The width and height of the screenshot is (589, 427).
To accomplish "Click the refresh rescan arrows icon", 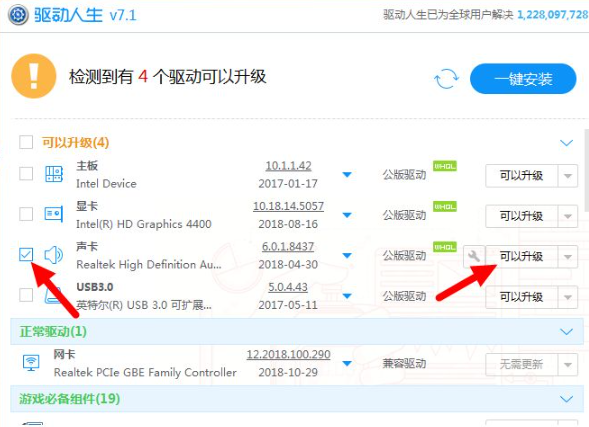I will (x=446, y=78).
